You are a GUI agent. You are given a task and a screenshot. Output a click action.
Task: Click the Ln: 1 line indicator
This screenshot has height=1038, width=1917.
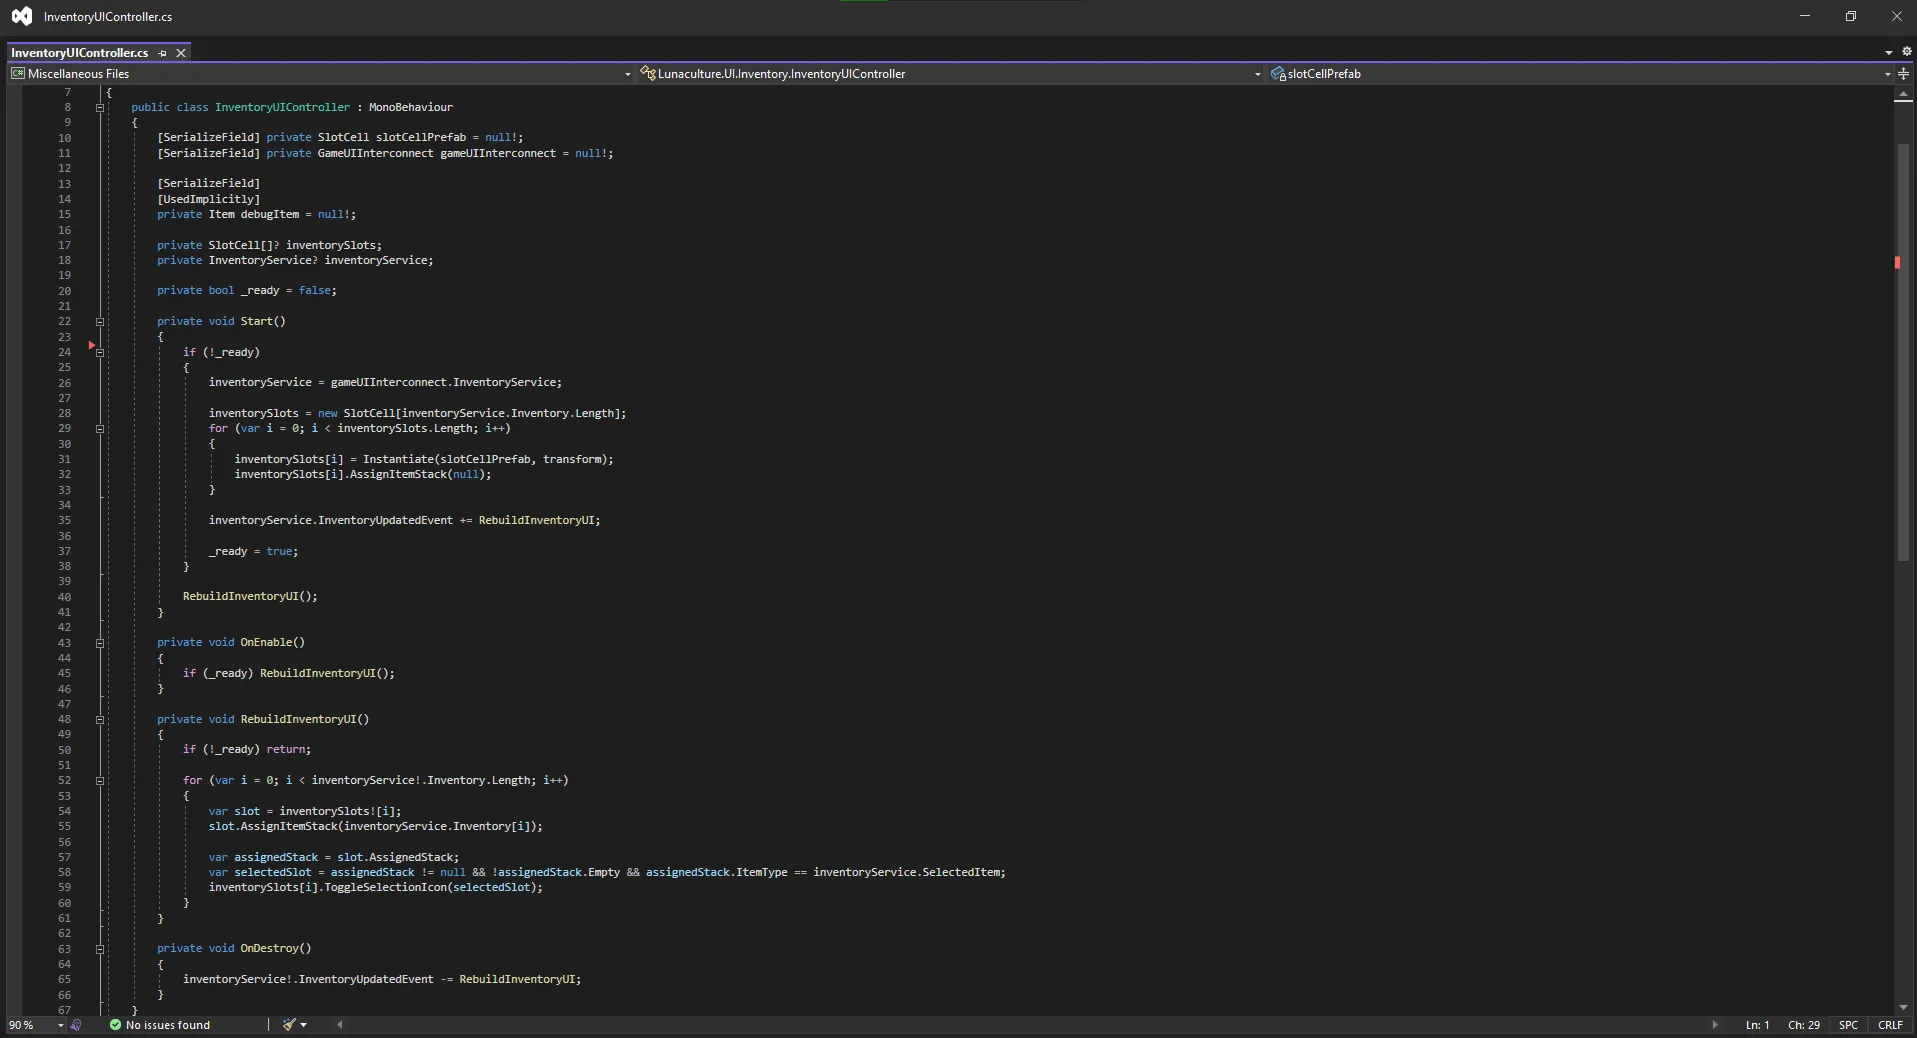coord(1758,1025)
